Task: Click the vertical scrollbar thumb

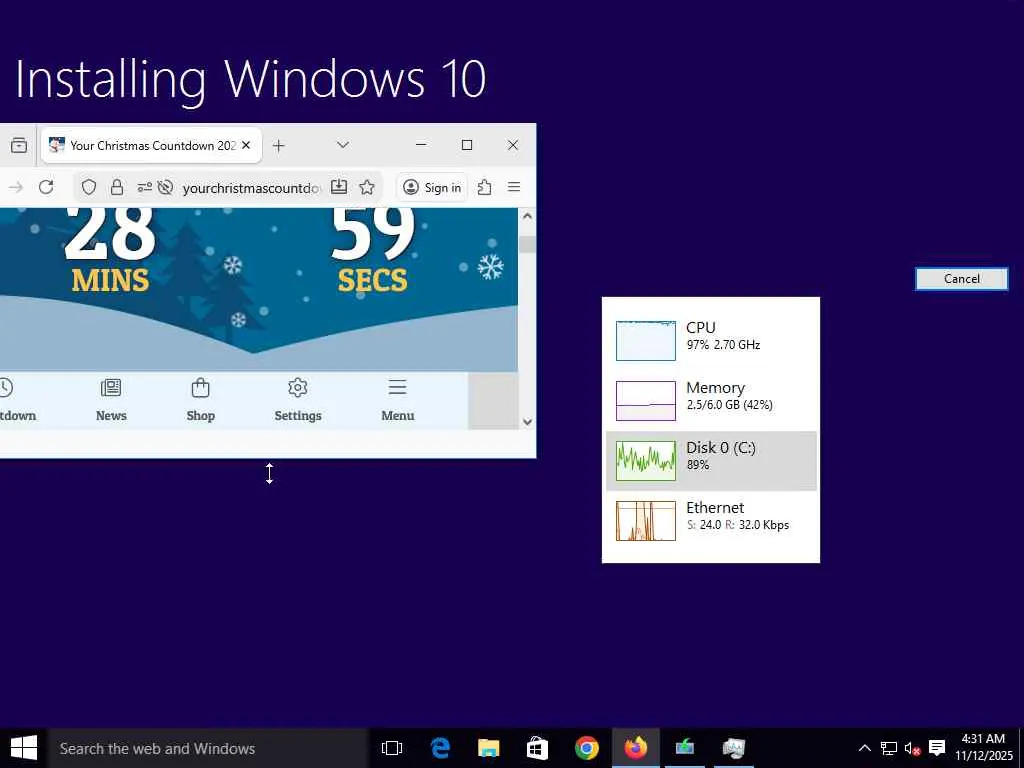Action: pos(528,244)
